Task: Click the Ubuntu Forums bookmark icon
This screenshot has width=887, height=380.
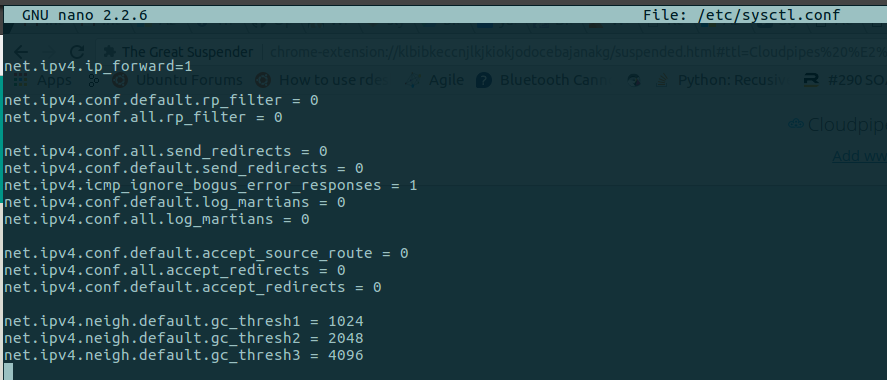Action: (119, 80)
